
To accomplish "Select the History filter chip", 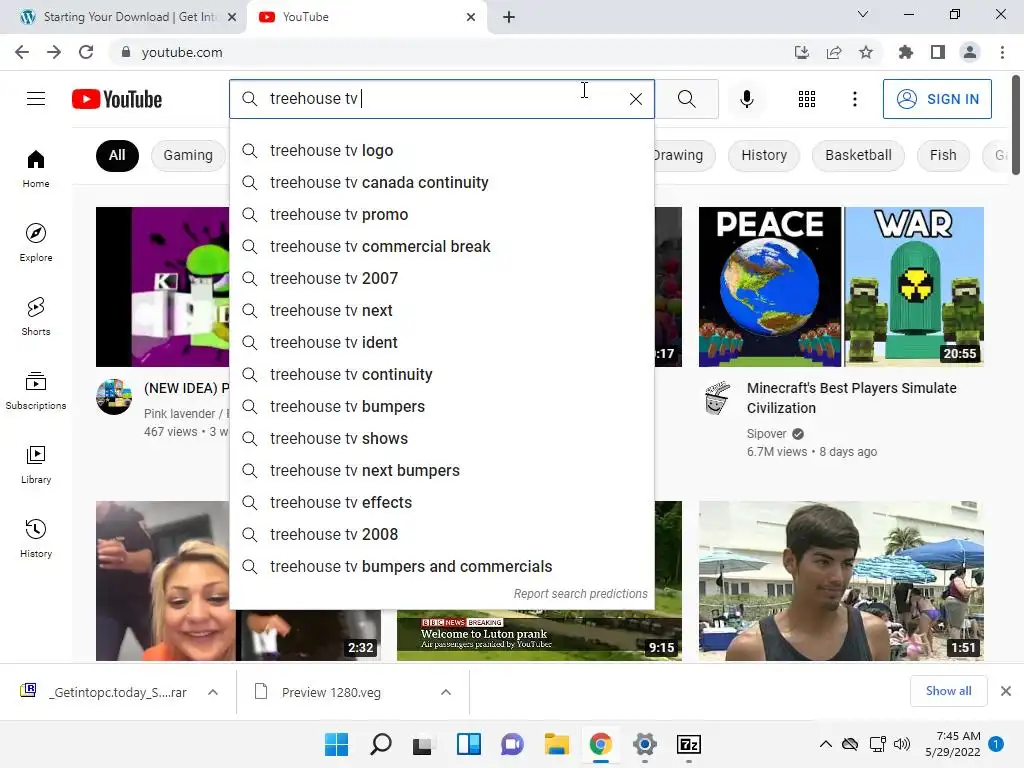I will 763,155.
